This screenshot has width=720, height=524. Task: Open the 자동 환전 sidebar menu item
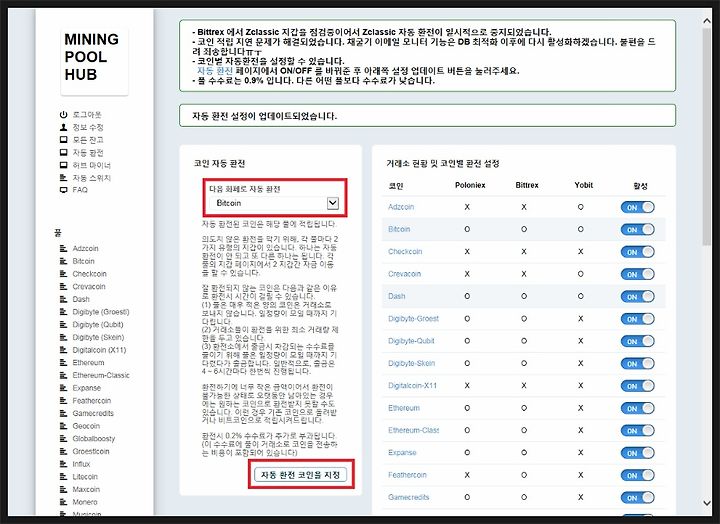(88, 152)
